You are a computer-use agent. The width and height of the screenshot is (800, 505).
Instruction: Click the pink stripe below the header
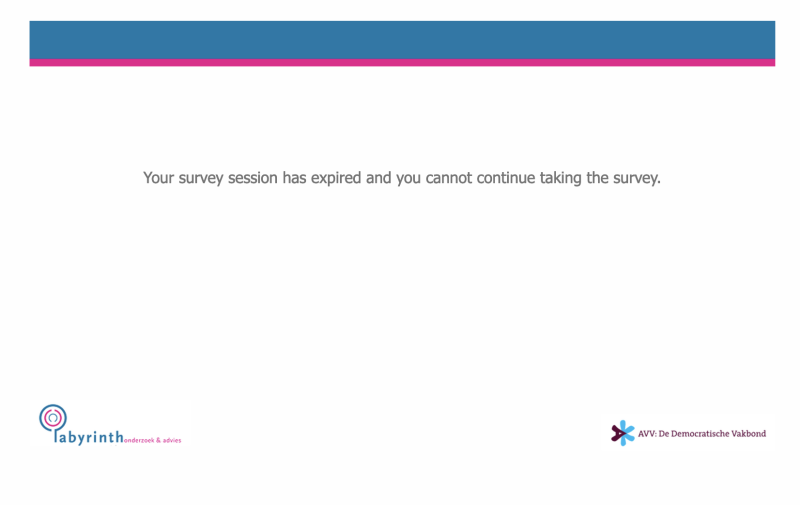(x=402, y=63)
